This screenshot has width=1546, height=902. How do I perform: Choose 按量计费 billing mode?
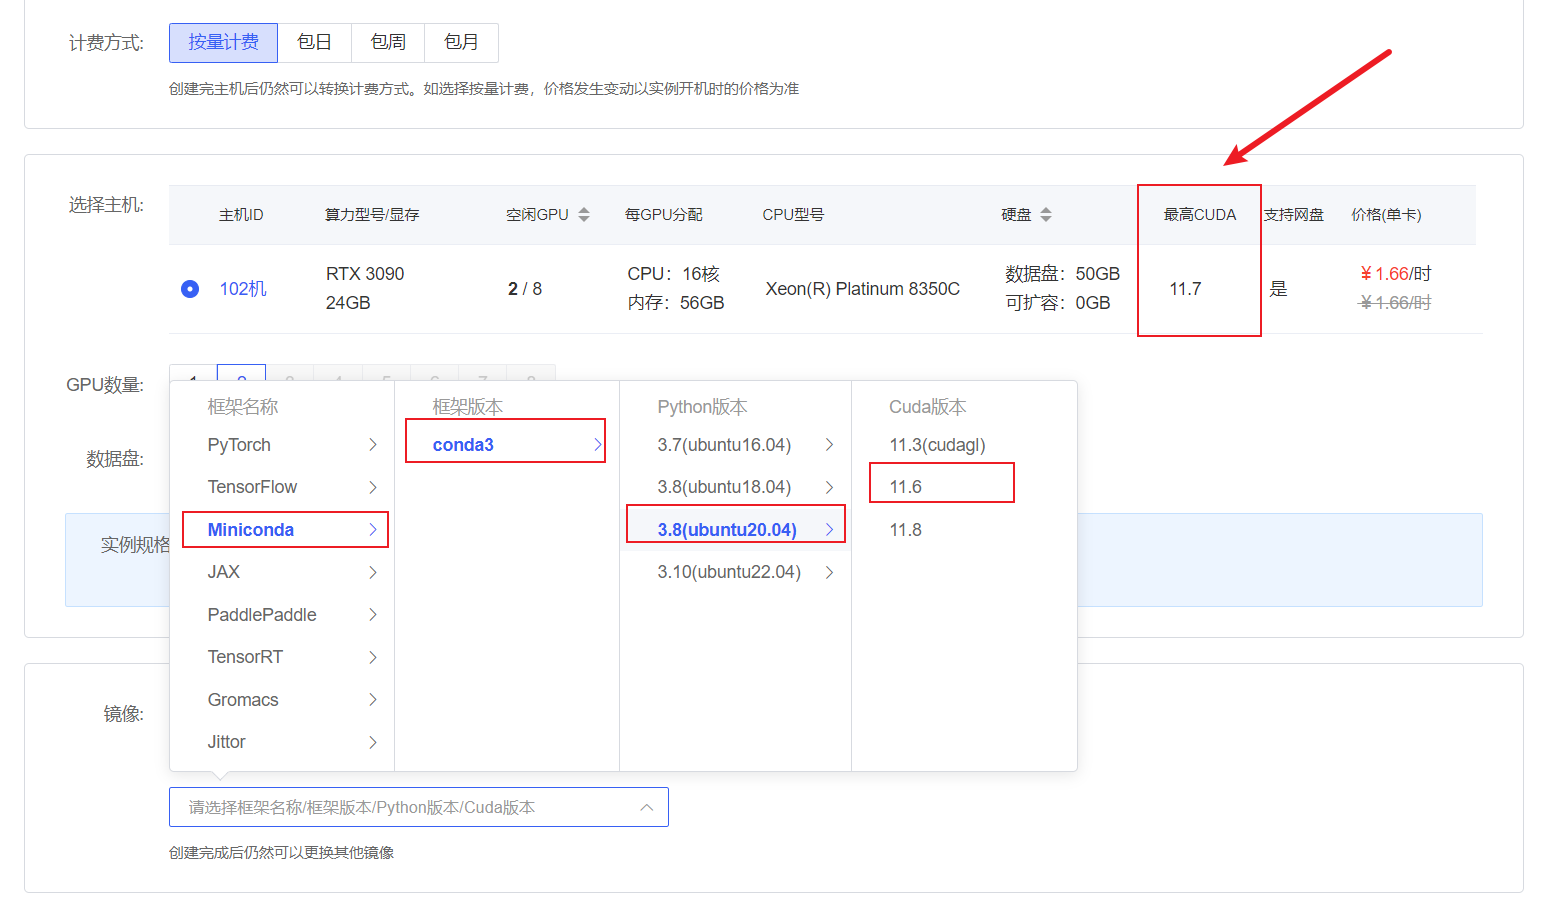tap(223, 42)
